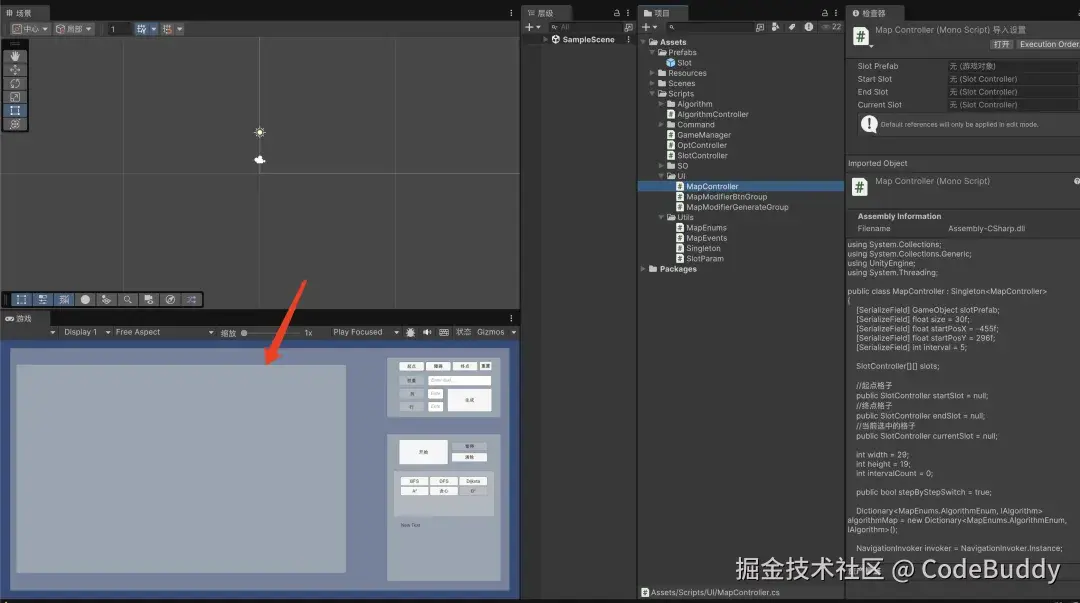The height and width of the screenshot is (603, 1080).
Task: Open the Display 1 dropdown
Action: click(87, 332)
